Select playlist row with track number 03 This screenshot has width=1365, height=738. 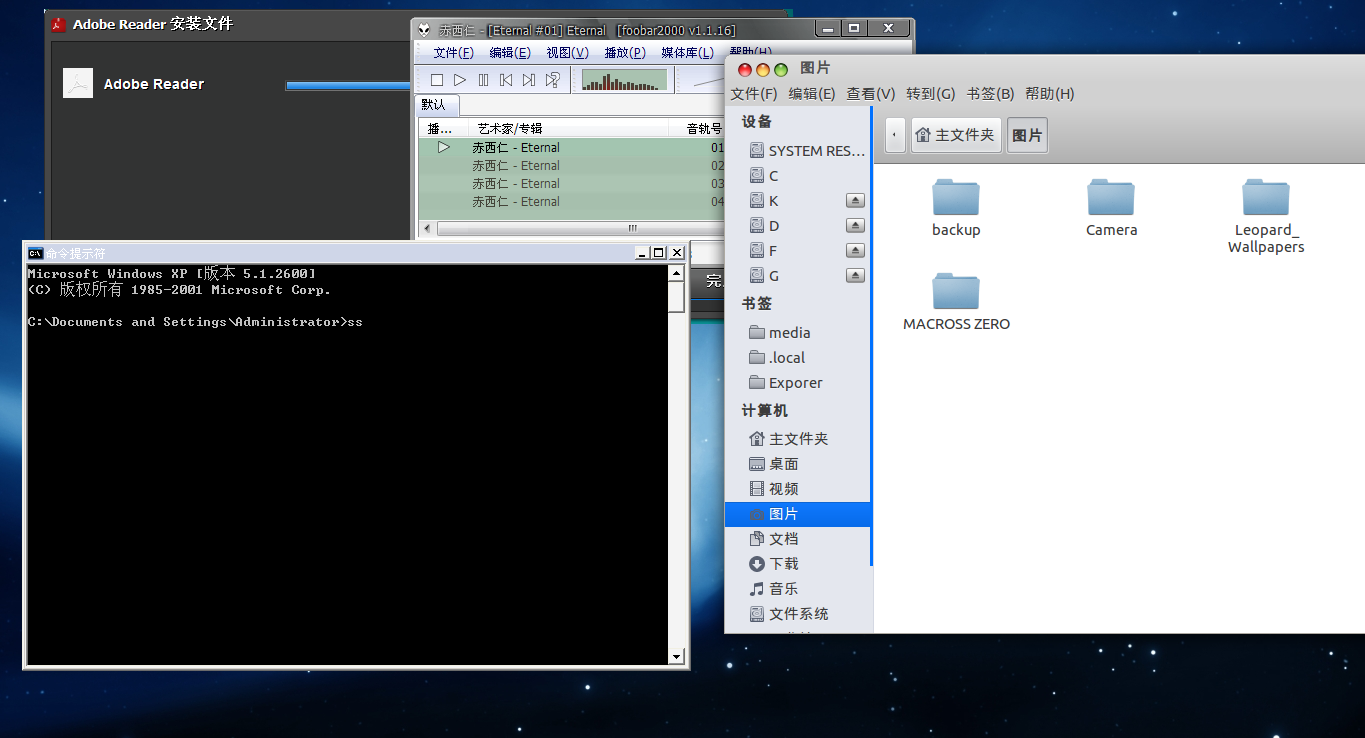tap(571, 184)
